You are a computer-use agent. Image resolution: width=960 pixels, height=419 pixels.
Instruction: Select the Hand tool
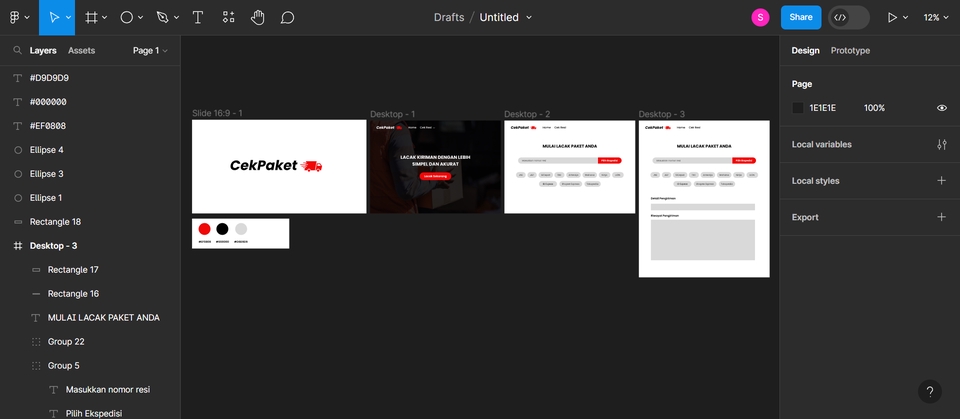click(x=258, y=17)
